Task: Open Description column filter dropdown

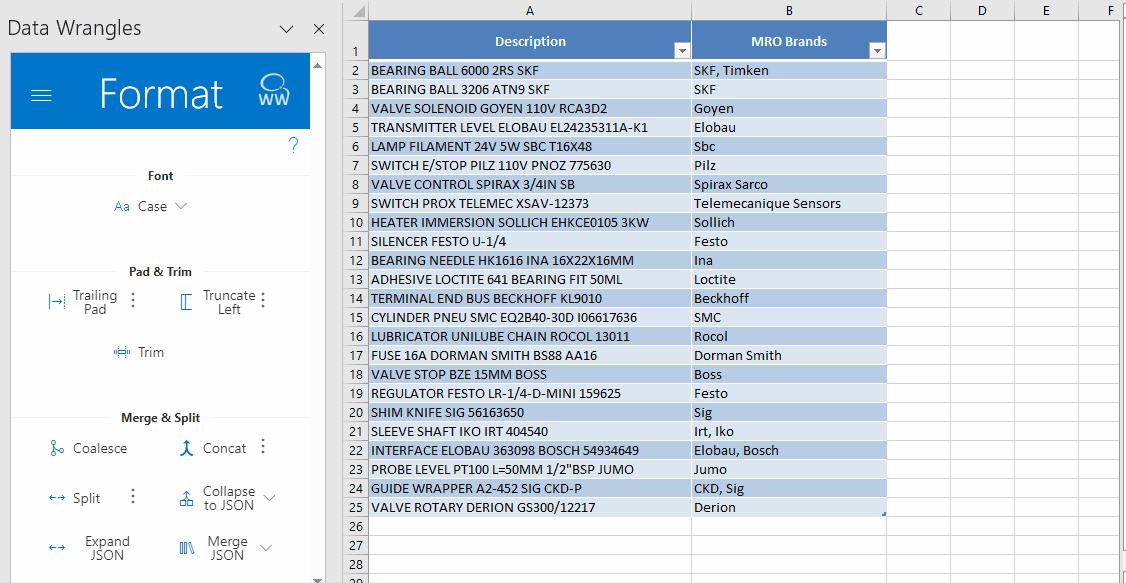Action: pyautogui.click(x=682, y=51)
